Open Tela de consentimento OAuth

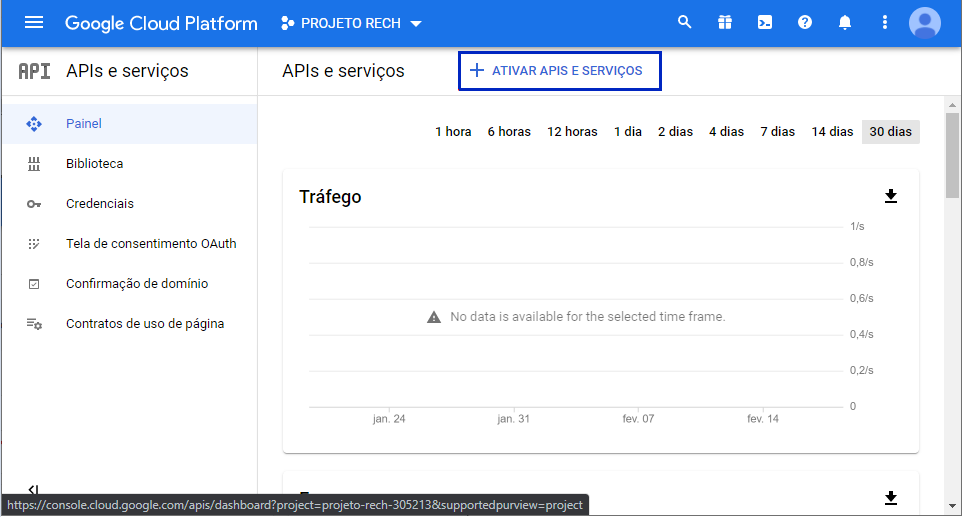[x=151, y=244]
